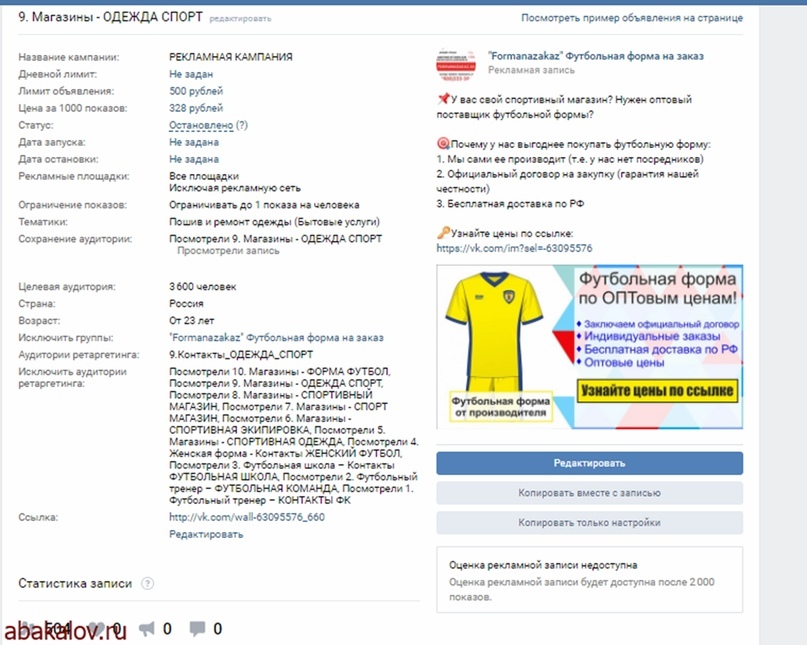
Task: Change the daily limit value Не задан
Action: (191, 74)
